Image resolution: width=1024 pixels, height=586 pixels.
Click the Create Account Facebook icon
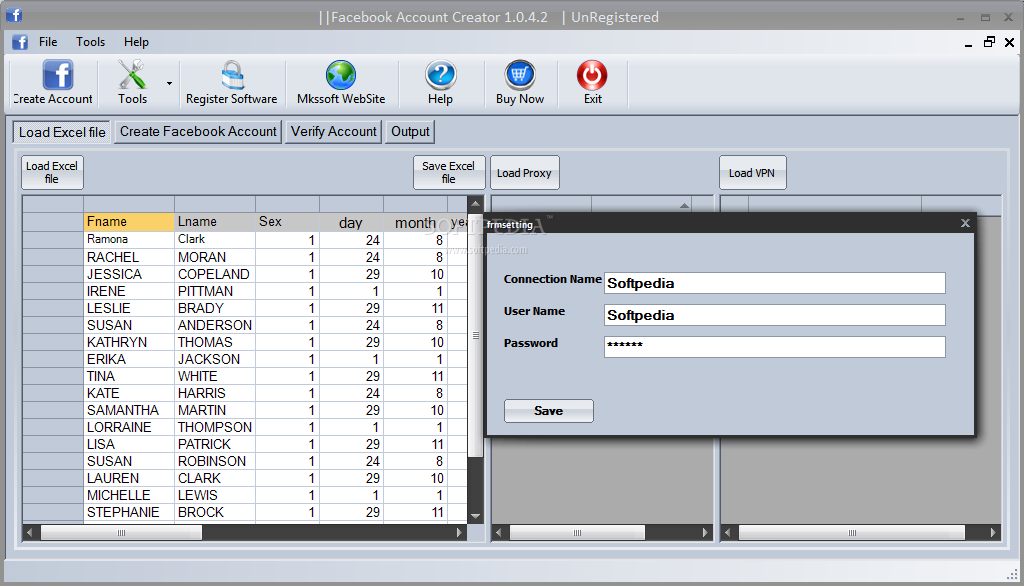pos(57,74)
